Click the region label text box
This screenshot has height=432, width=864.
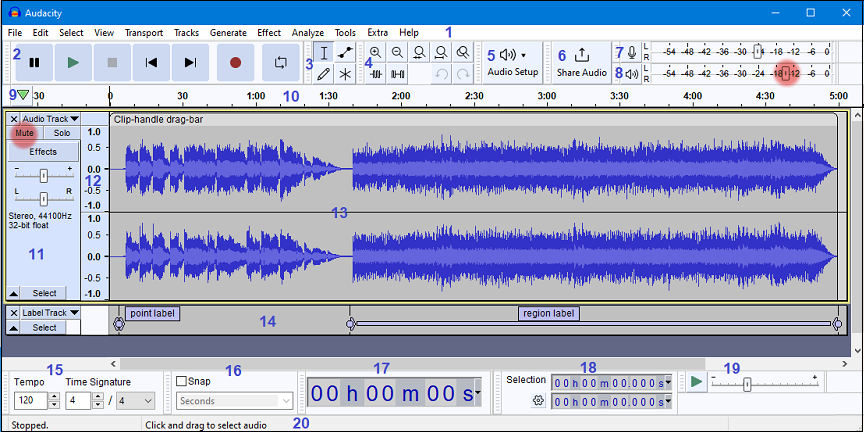click(x=549, y=314)
